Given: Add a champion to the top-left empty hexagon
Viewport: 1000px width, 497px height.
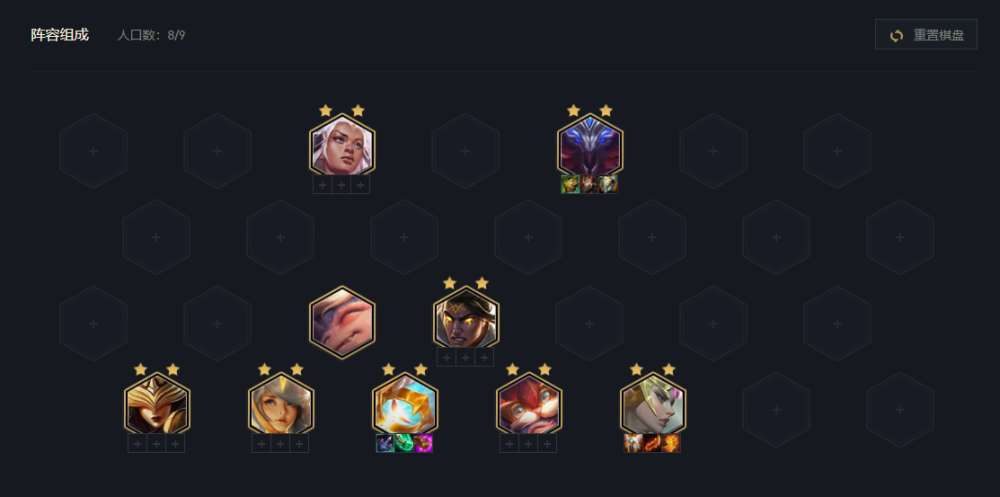Looking at the screenshot, I should (94, 151).
